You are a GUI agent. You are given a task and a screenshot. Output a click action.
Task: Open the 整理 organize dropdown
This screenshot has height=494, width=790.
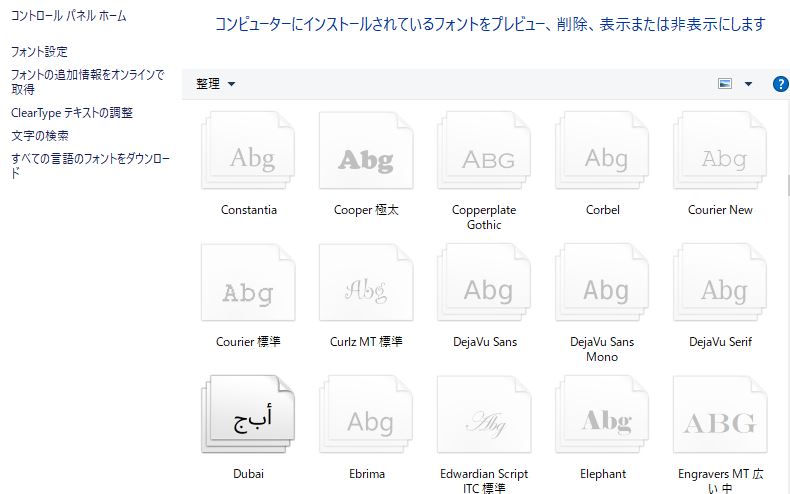click(215, 84)
